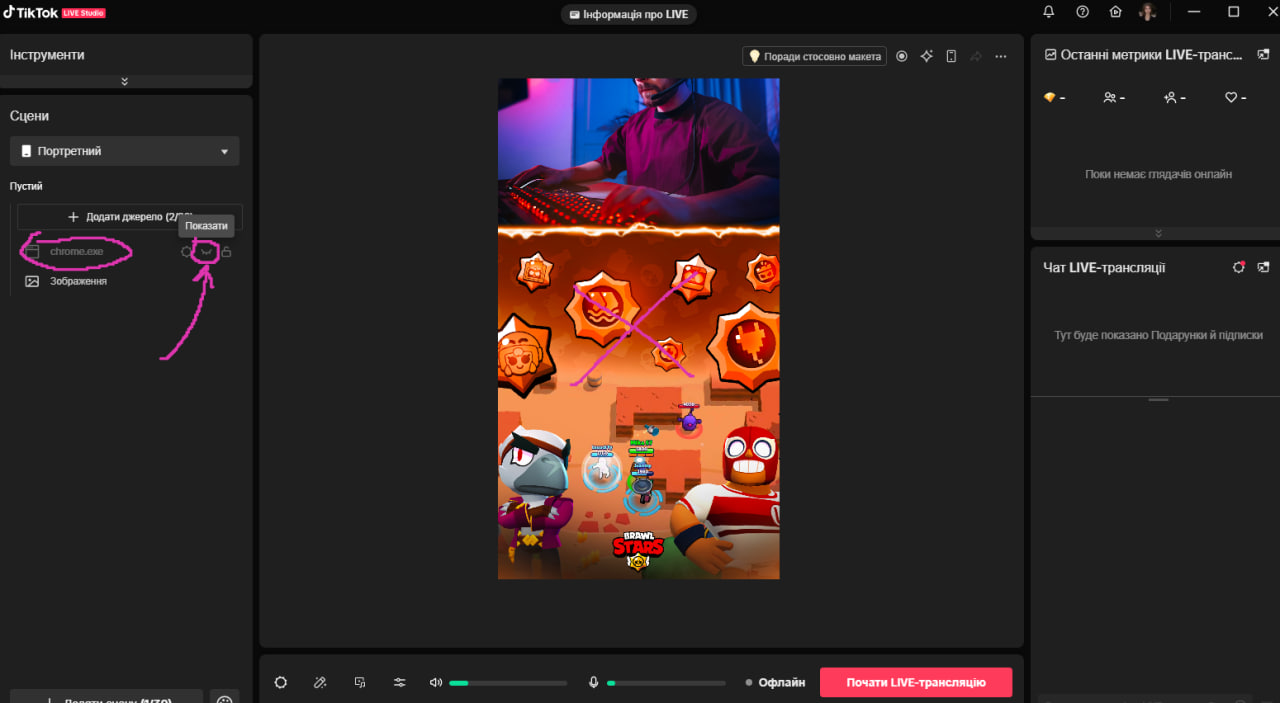1280x703 pixels.
Task: Click the Офлайн status indicator
Action: click(775, 682)
